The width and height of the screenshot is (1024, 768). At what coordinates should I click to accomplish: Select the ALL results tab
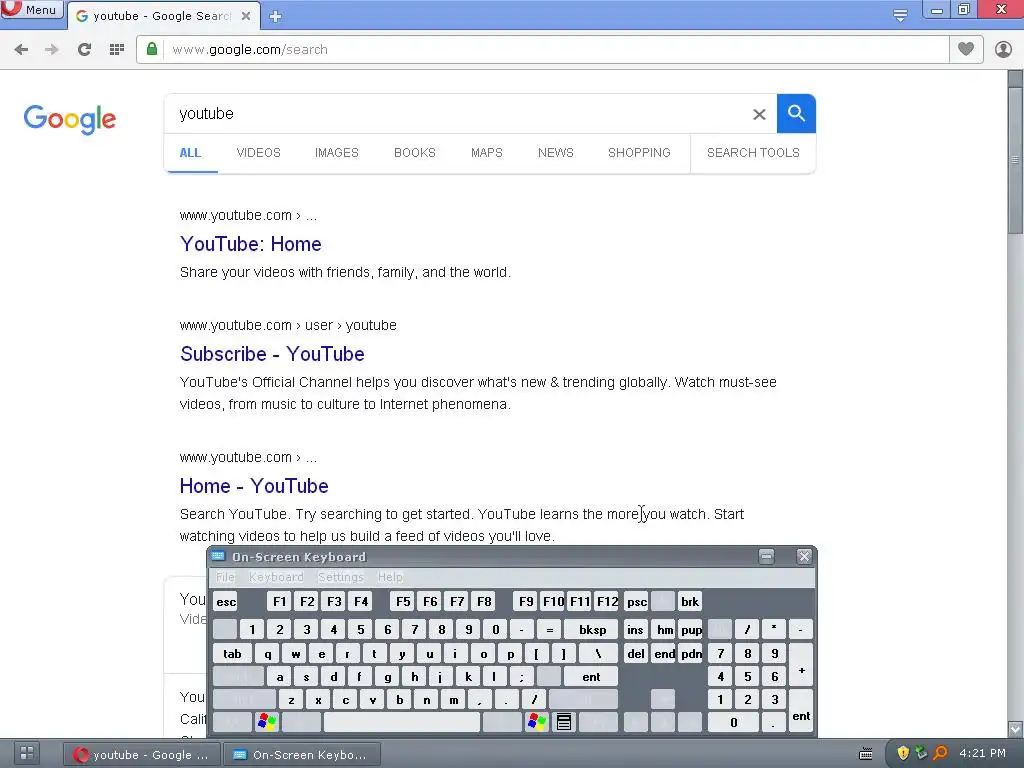190,153
